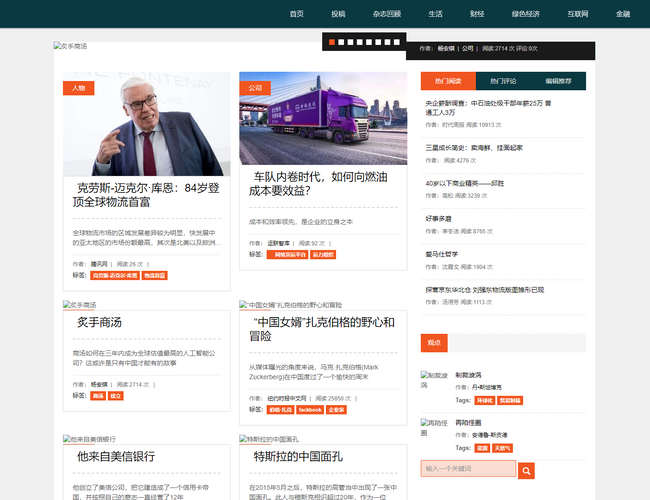
Task: Click the orange 公司 category badge on truck image
Action: tap(255, 88)
